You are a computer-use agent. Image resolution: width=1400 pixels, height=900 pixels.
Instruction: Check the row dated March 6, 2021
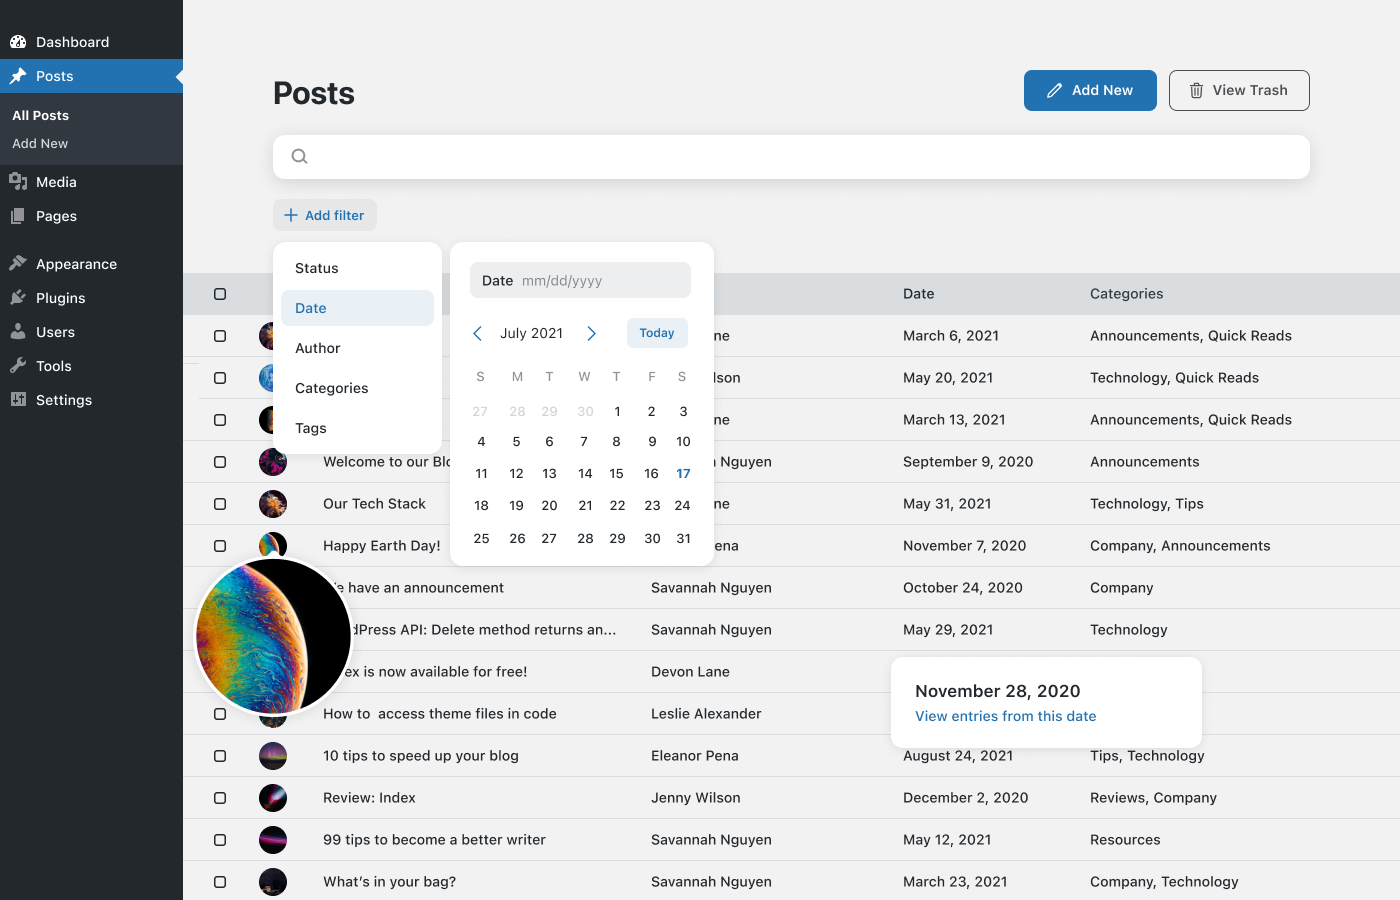[x=220, y=336]
